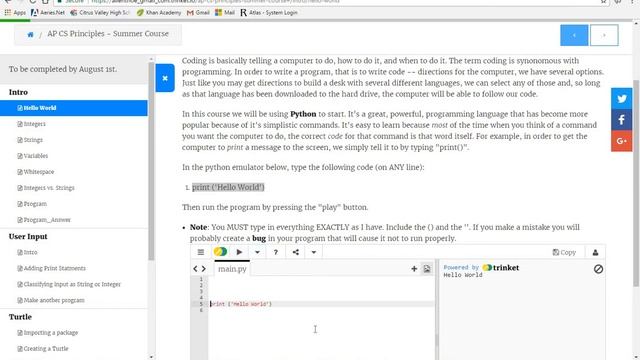Click sidebar scroll down arrow

pos(151,357)
